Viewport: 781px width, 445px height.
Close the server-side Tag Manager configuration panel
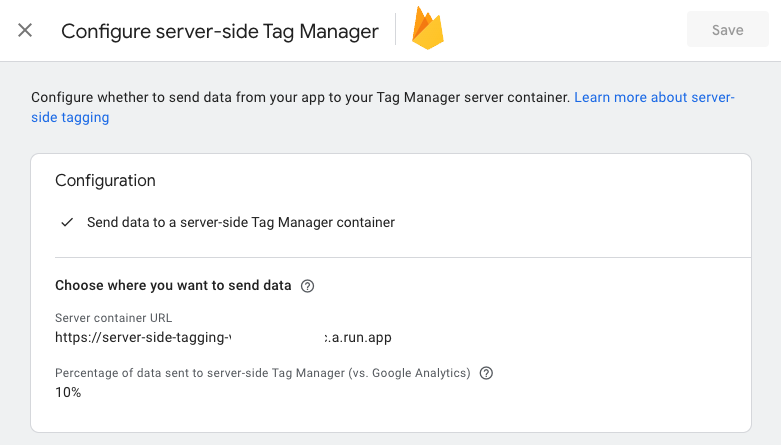[x=25, y=30]
